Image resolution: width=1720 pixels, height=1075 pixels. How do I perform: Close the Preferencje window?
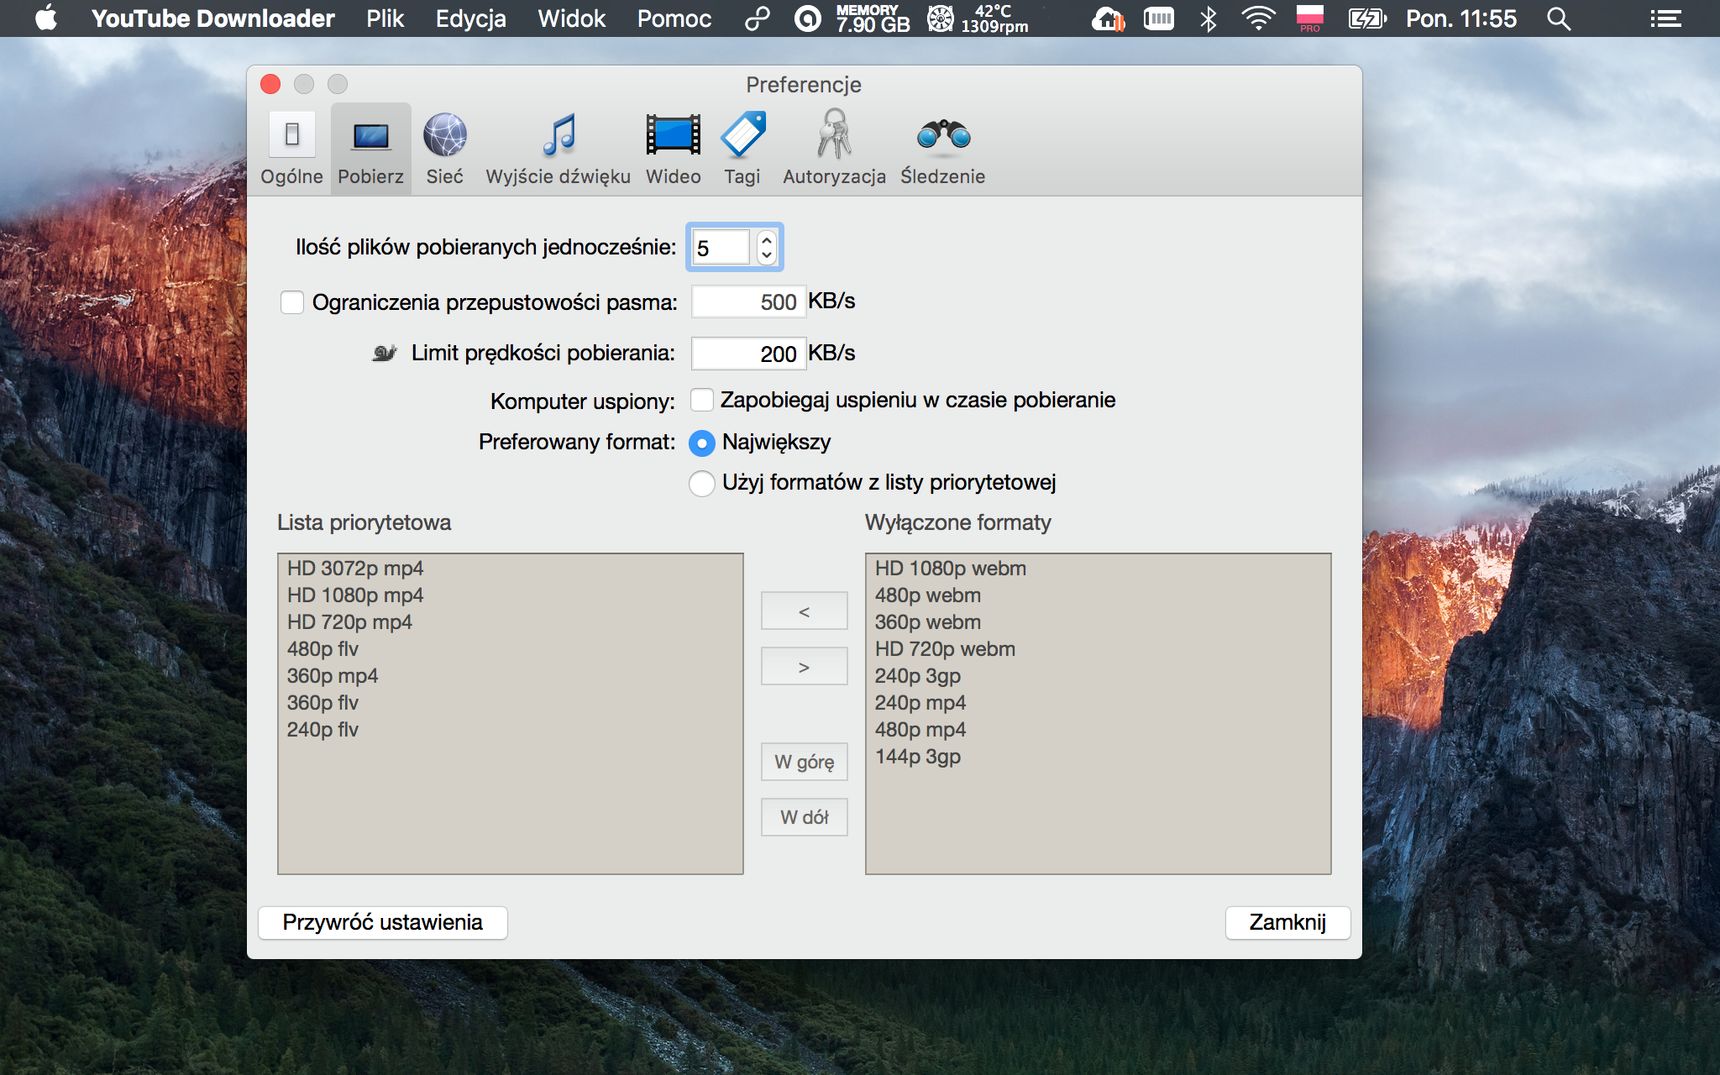pos(270,84)
